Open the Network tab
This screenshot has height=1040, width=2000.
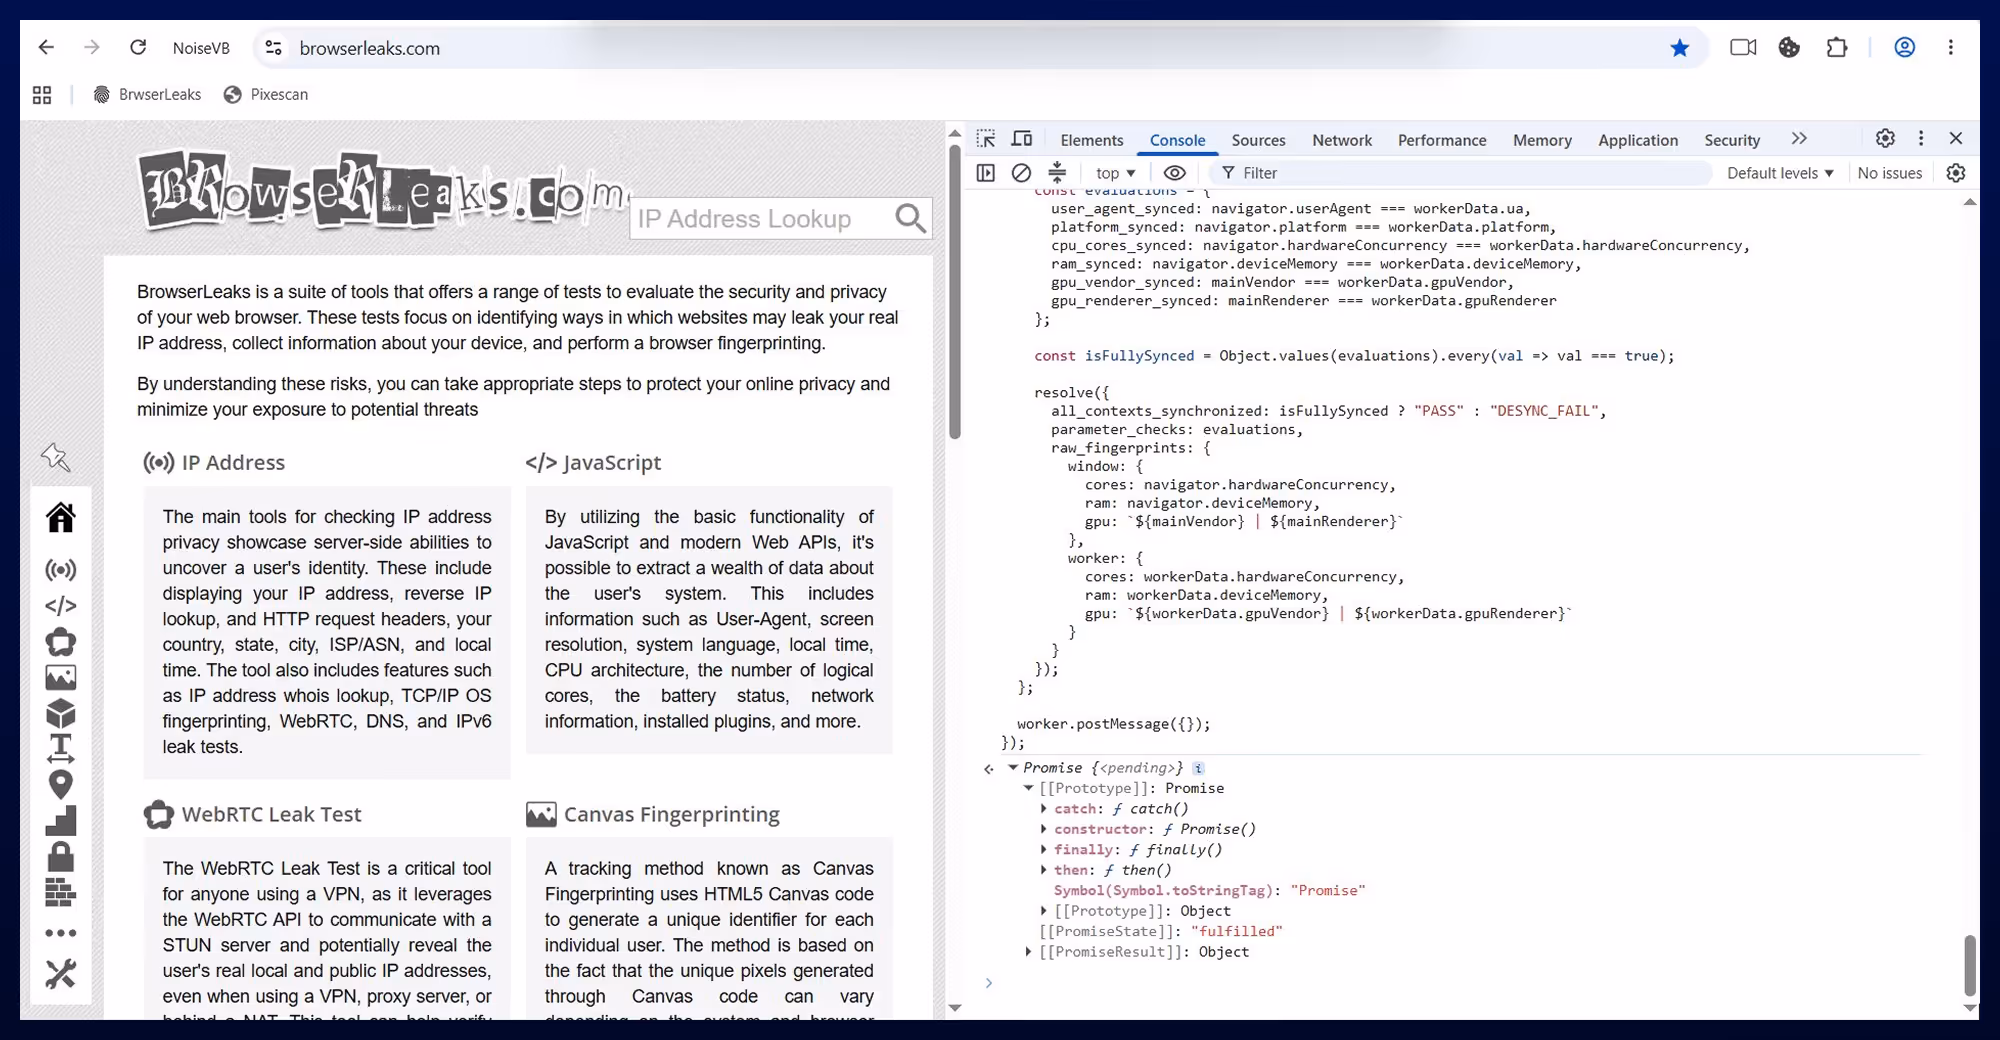point(1342,140)
